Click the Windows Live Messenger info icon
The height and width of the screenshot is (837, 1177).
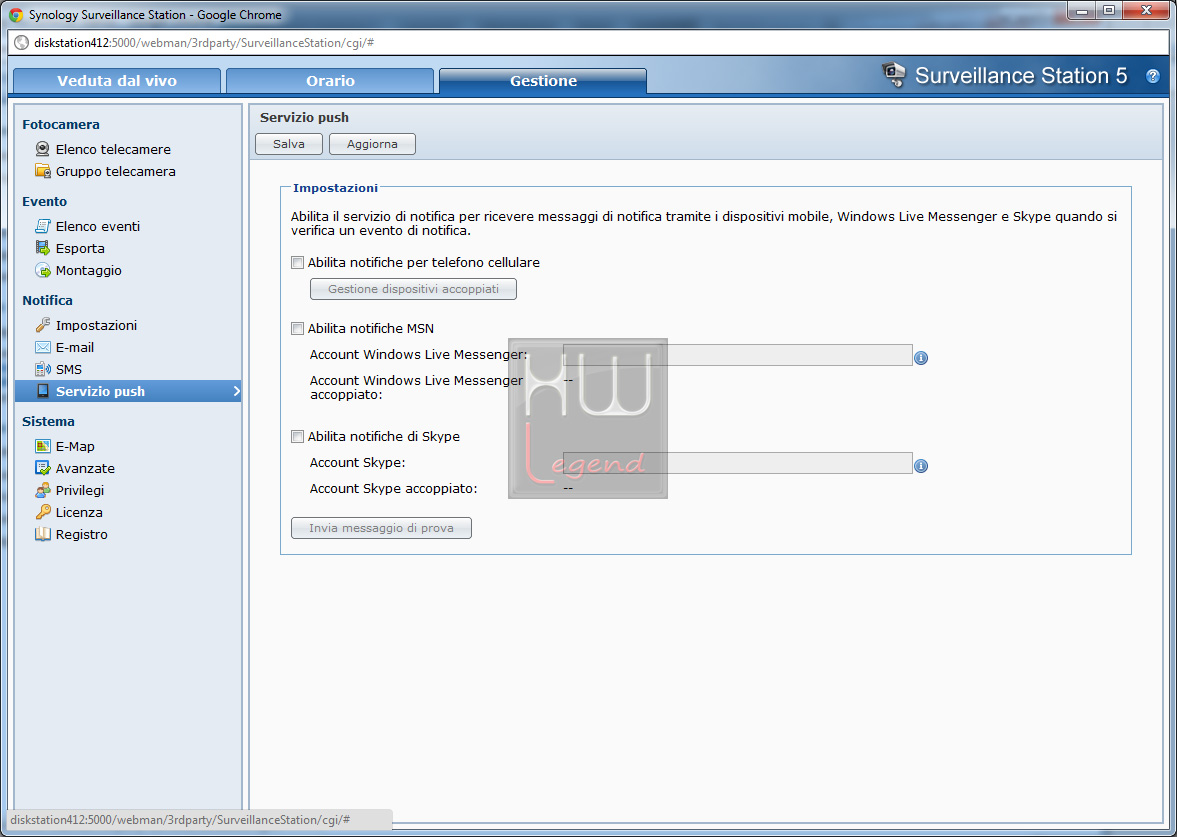pos(921,358)
